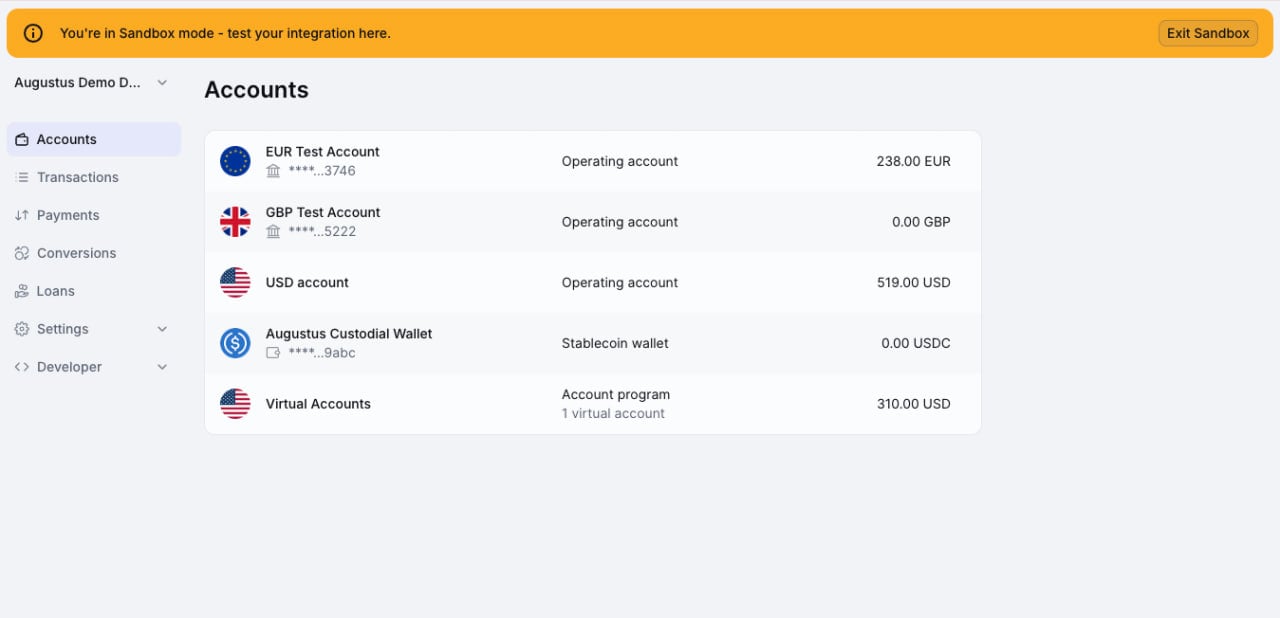Click masked wallet address ****...9abc
1280x618 pixels.
322,353
